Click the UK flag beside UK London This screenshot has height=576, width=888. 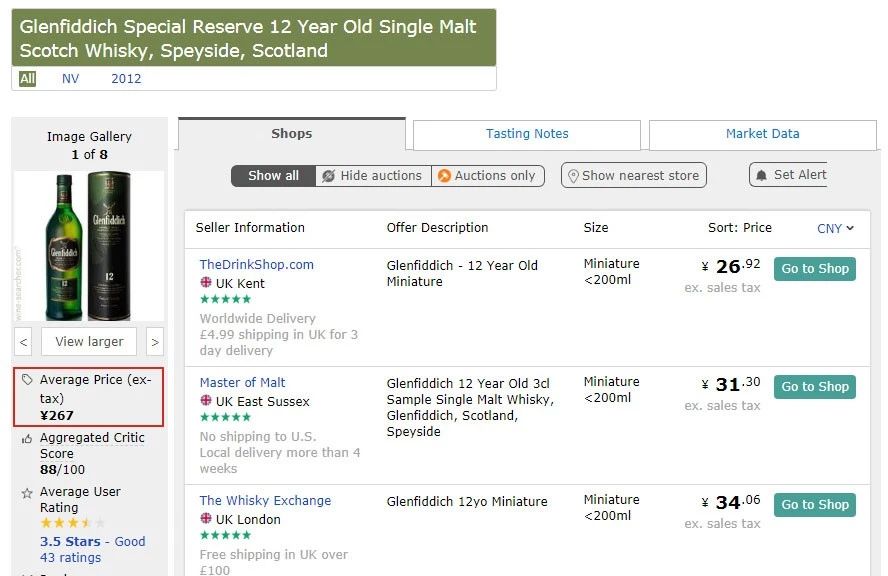206,519
